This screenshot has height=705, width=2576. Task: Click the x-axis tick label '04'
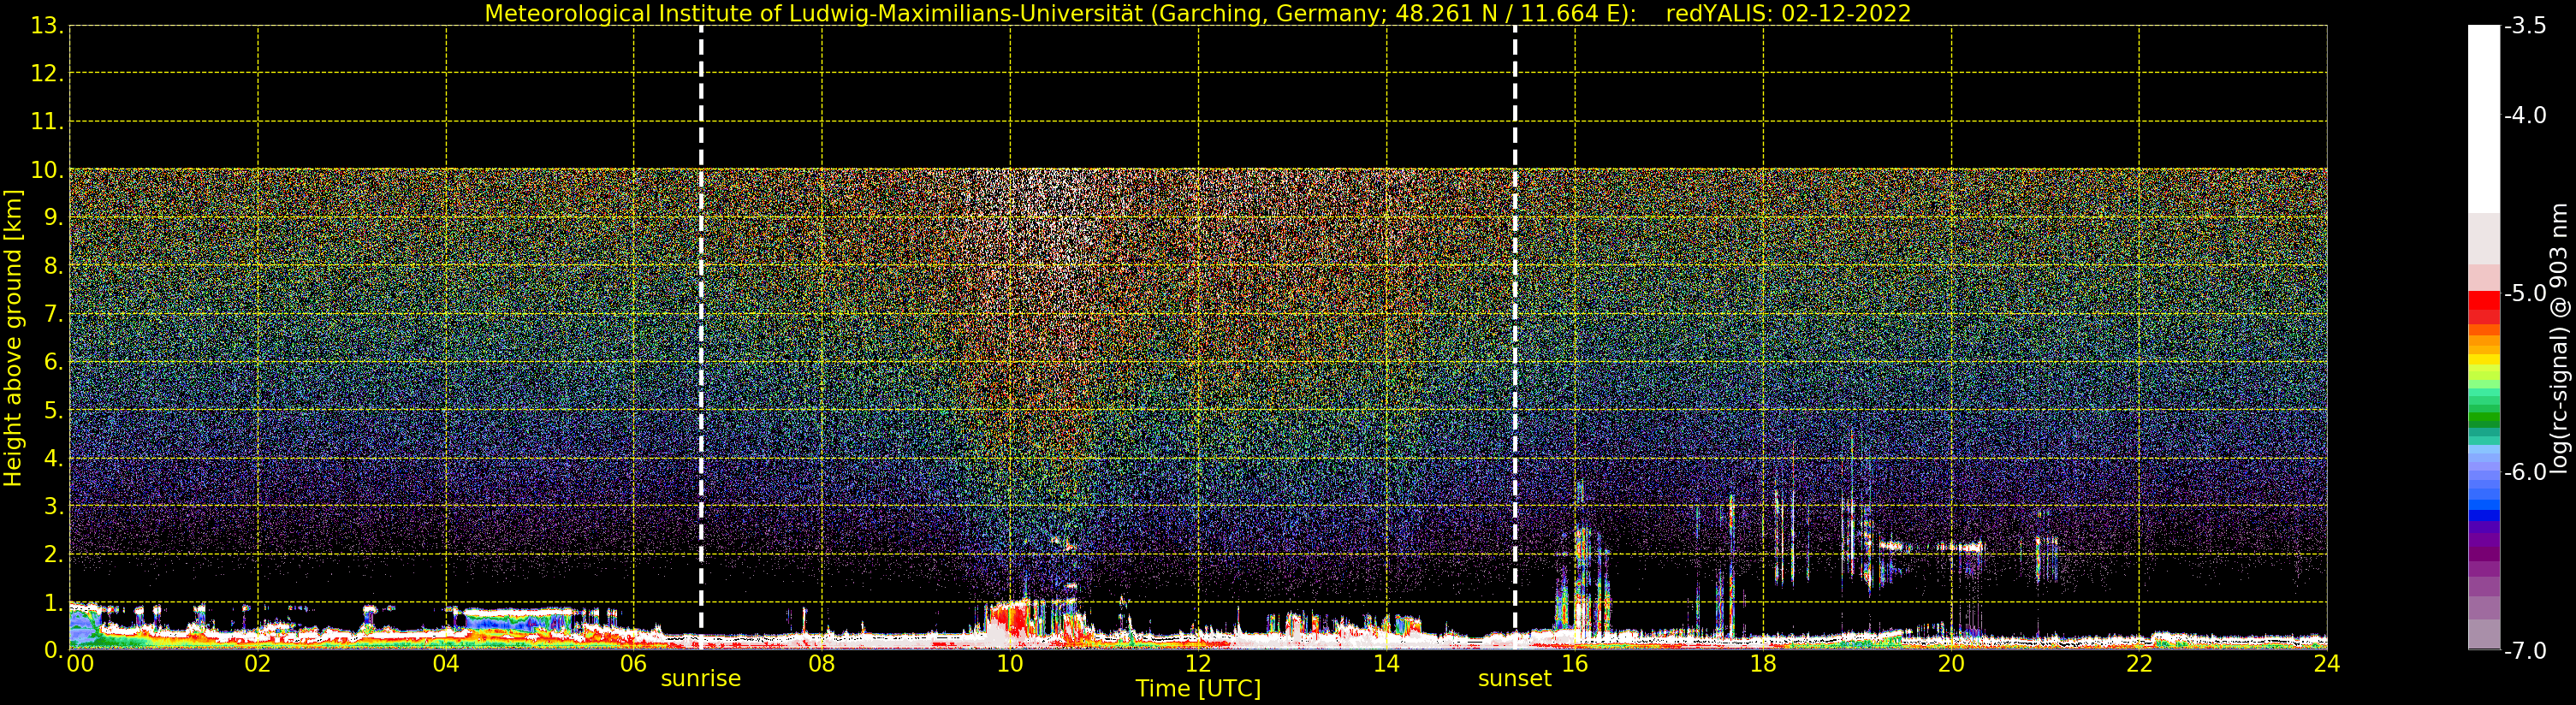point(446,664)
